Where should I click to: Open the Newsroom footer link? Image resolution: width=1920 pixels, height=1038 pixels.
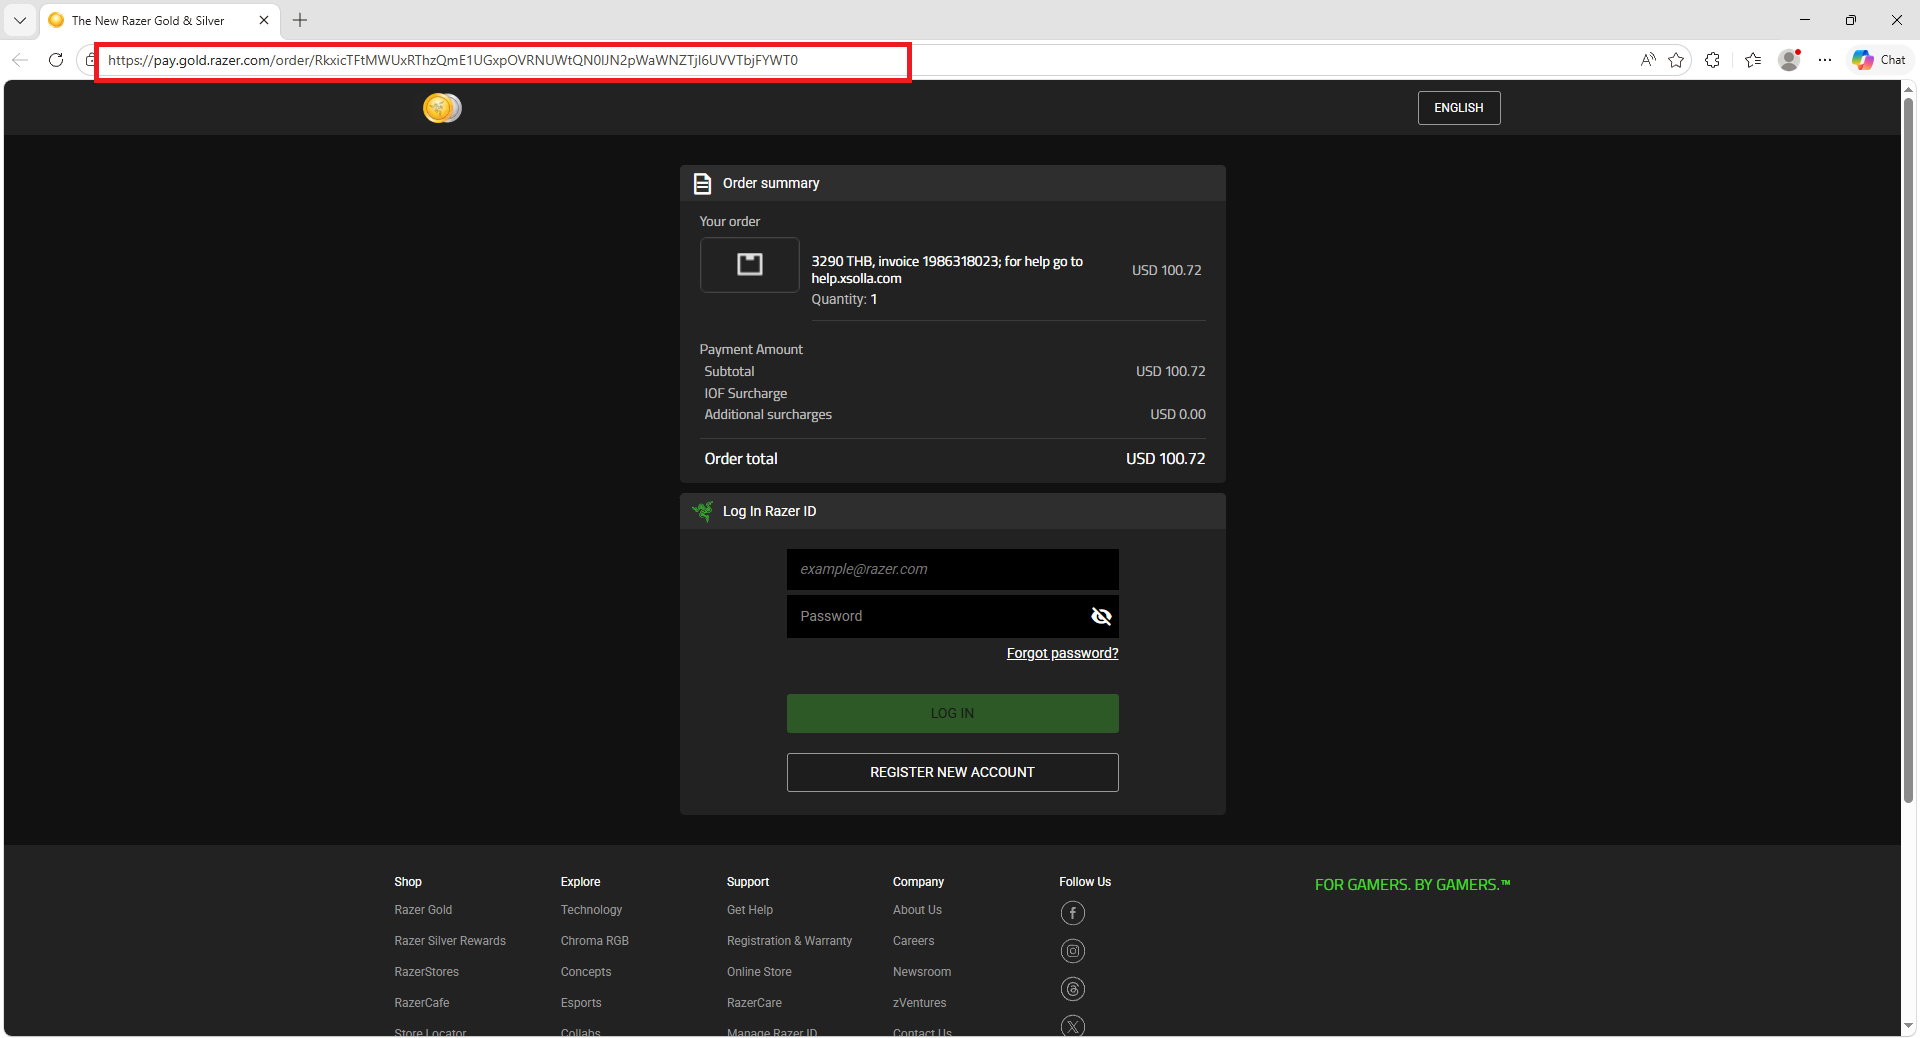point(922,972)
